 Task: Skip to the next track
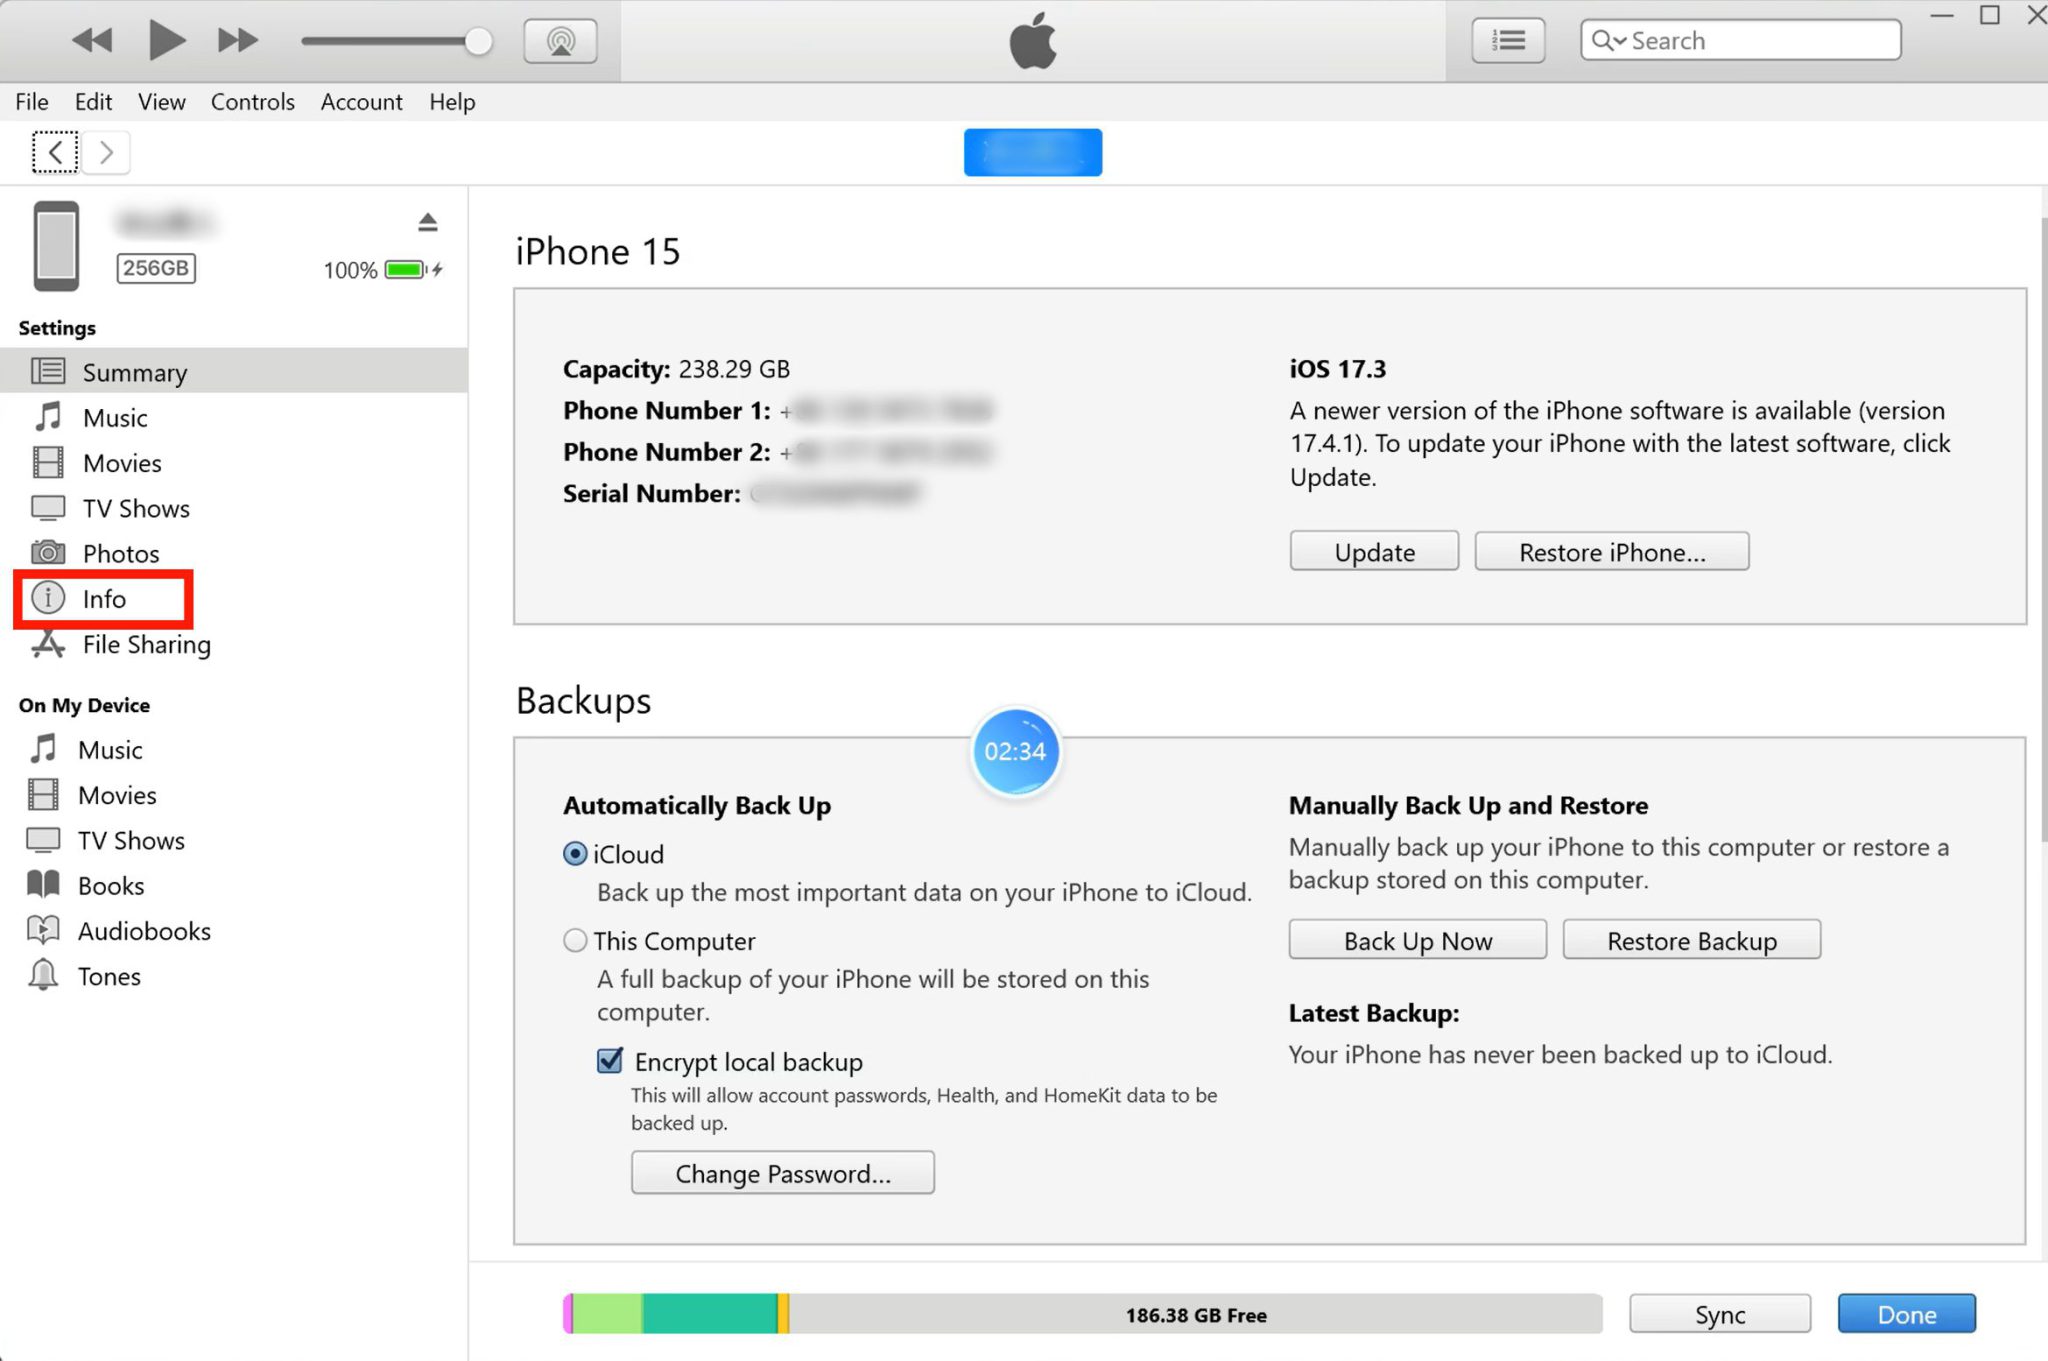(x=237, y=40)
